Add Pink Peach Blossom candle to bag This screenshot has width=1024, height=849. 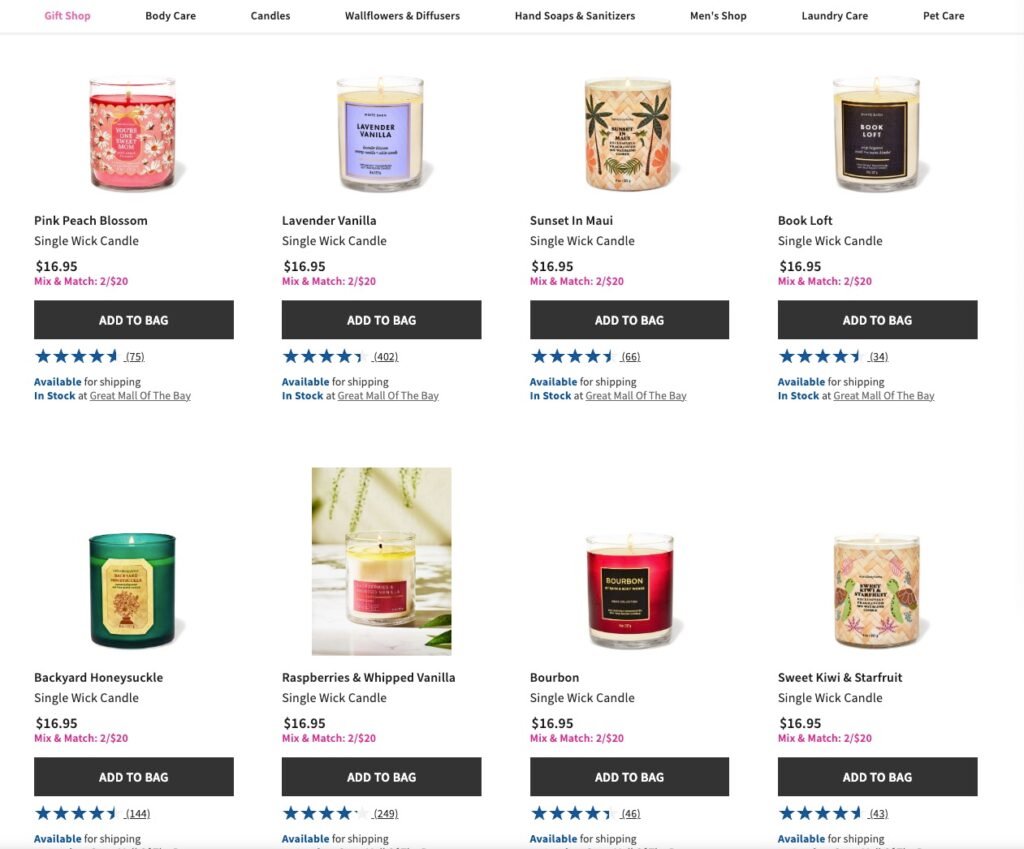coord(134,320)
